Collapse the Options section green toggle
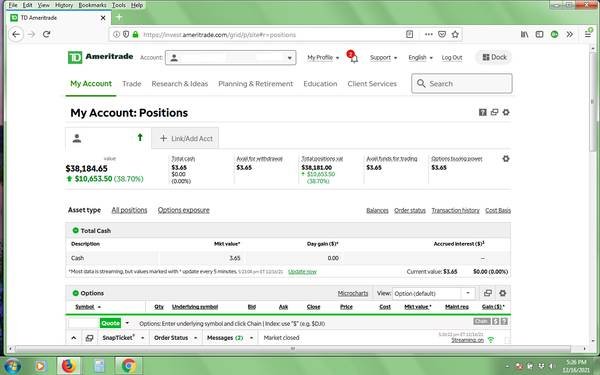This screenshot has width=600, height=375. click(x=75, y=293)
